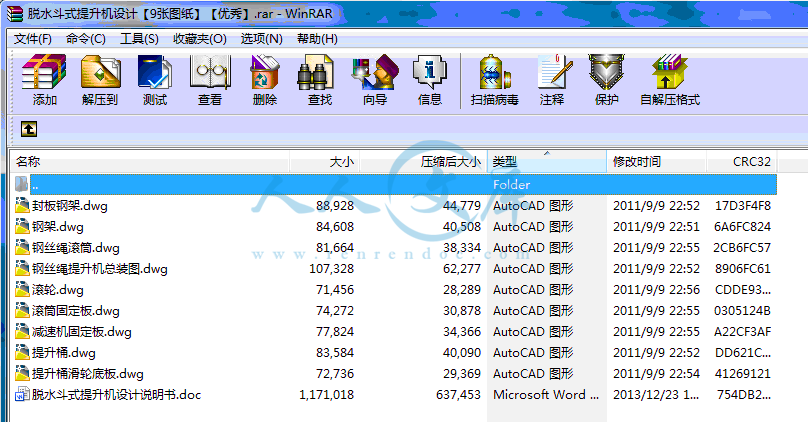Click the icon of 钢丝绳滚筒.dwg
The width and height of the screenshot is (808, 422).
[22, 248]
